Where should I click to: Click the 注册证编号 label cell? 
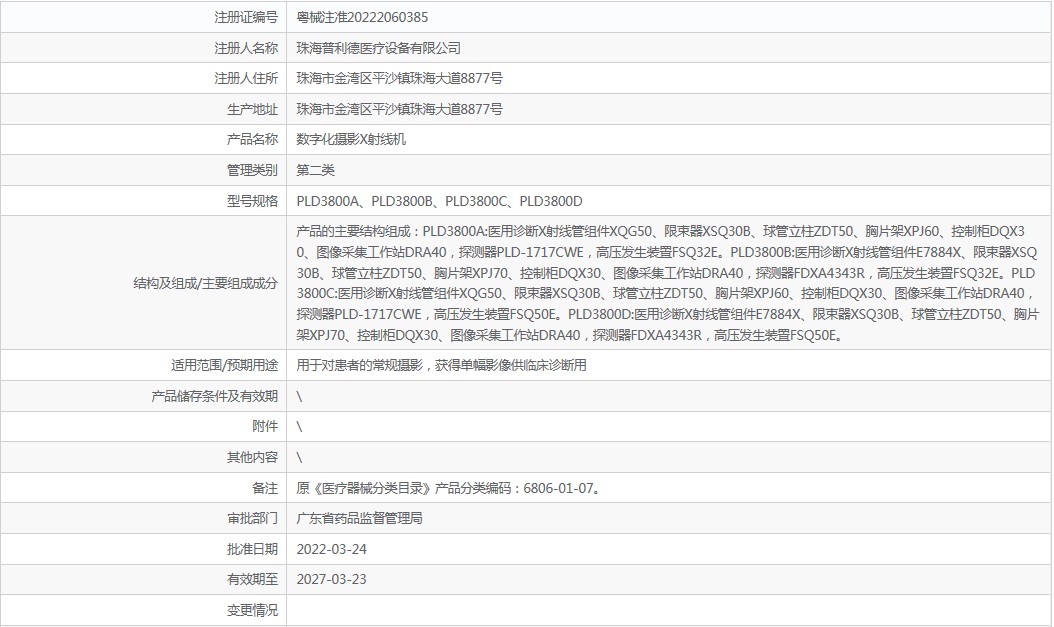144,17
